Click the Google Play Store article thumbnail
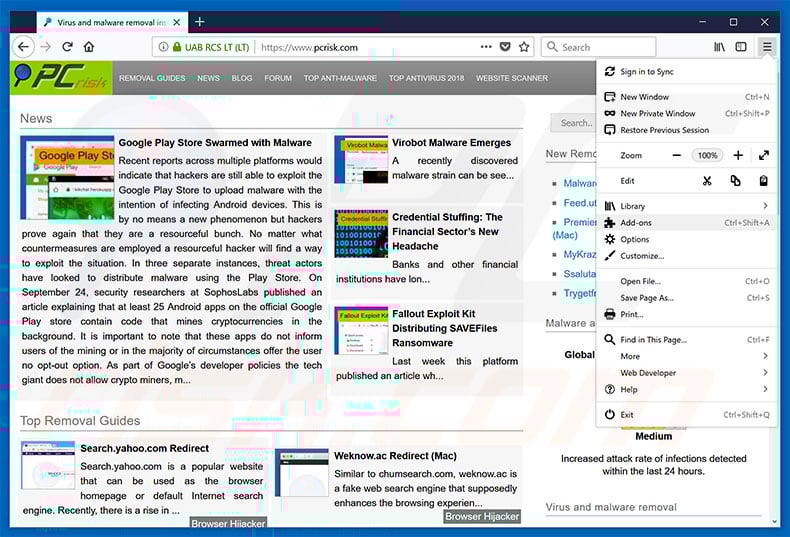Screen dimensions: 790x537 pyautogui.click(x=68, y=178)
